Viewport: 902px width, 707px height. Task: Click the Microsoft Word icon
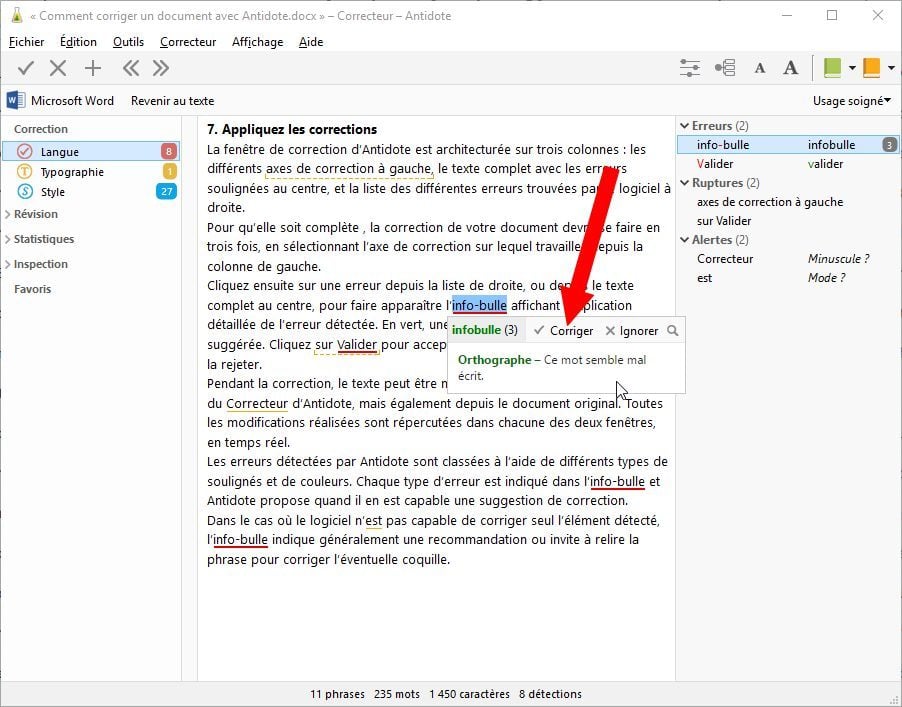[x=16, y=101]
